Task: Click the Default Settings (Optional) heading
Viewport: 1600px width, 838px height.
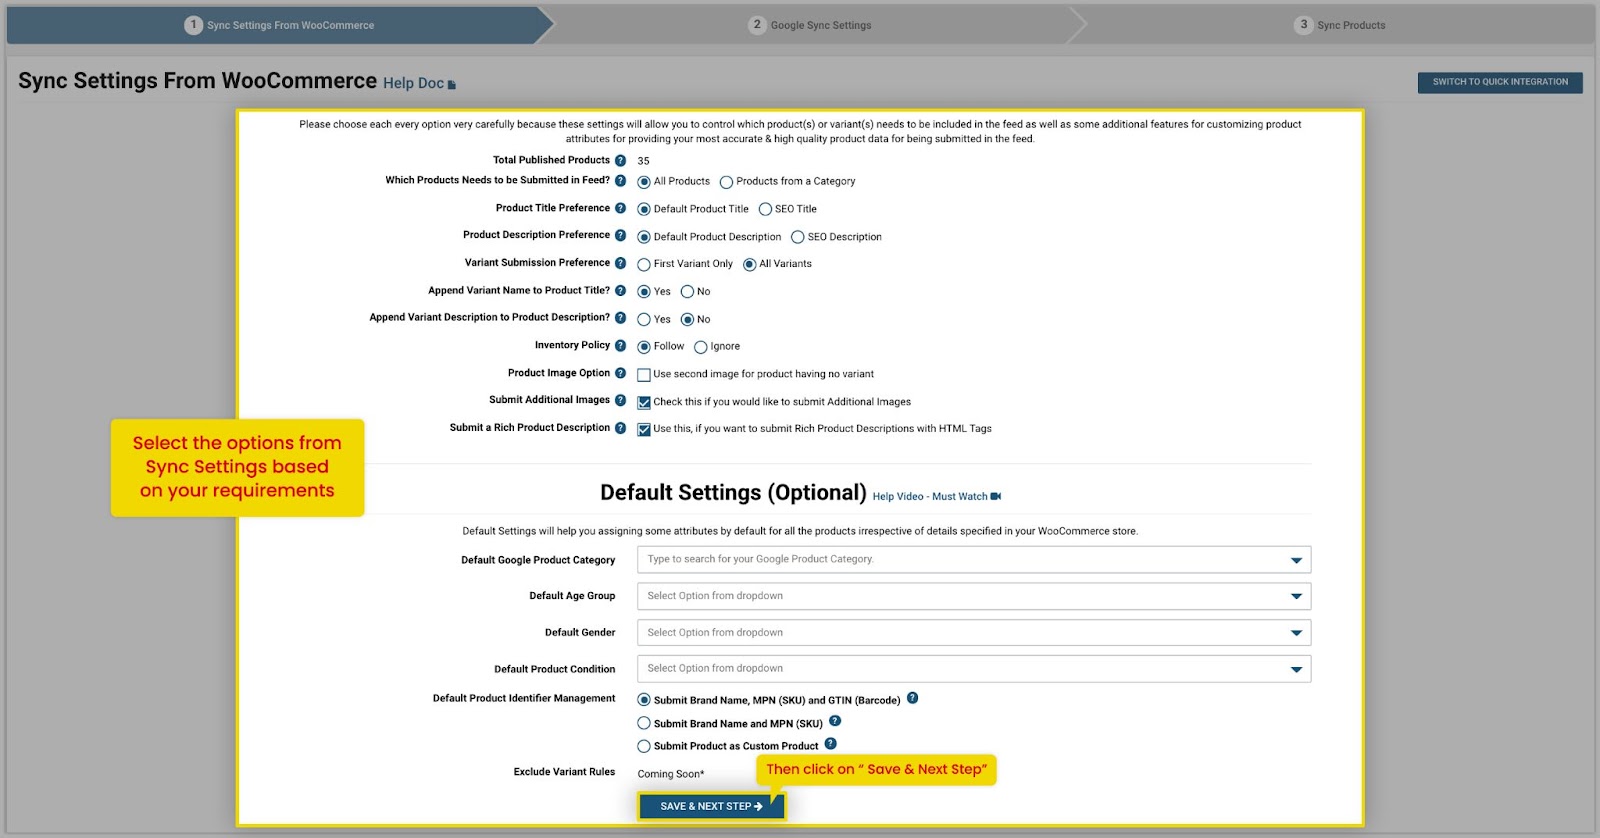Action: point(733,493)
